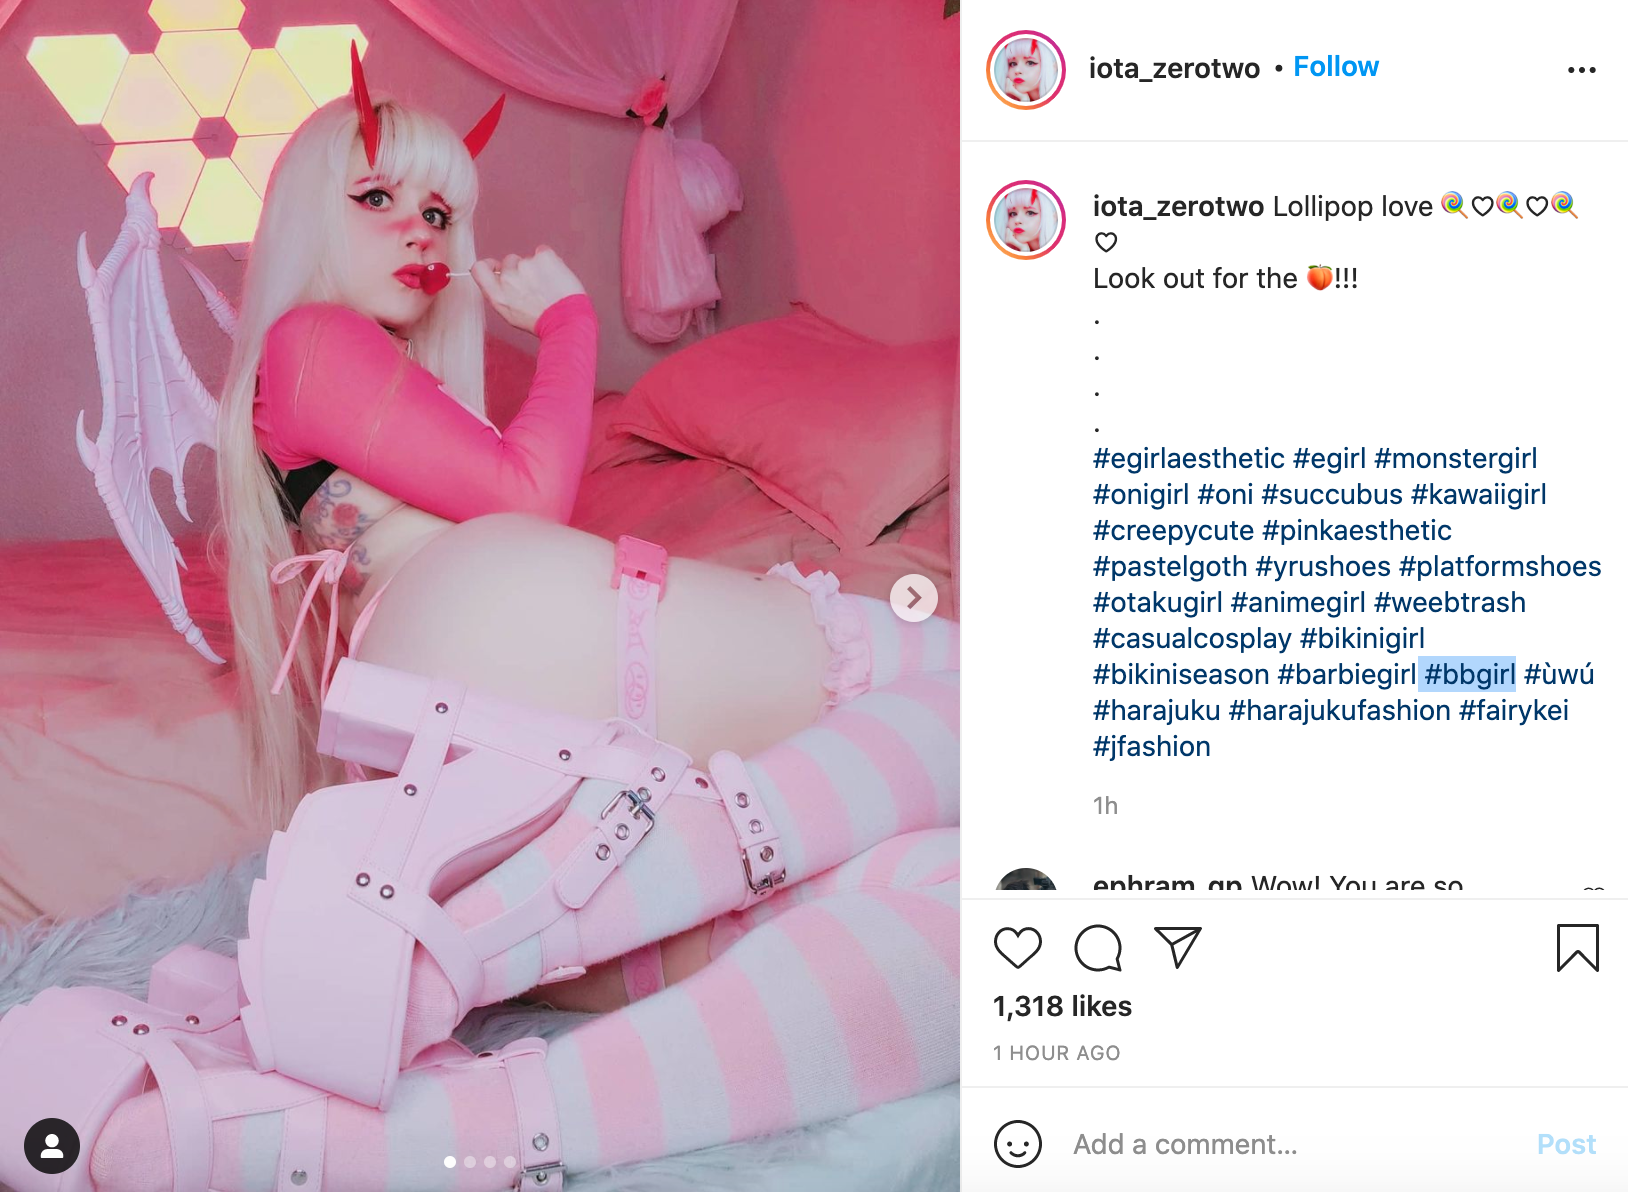The width and height of the screenshot is (1628, 1192).
Task: Open iota_zerotwo profile from header username
Action: coord(1174,68)
